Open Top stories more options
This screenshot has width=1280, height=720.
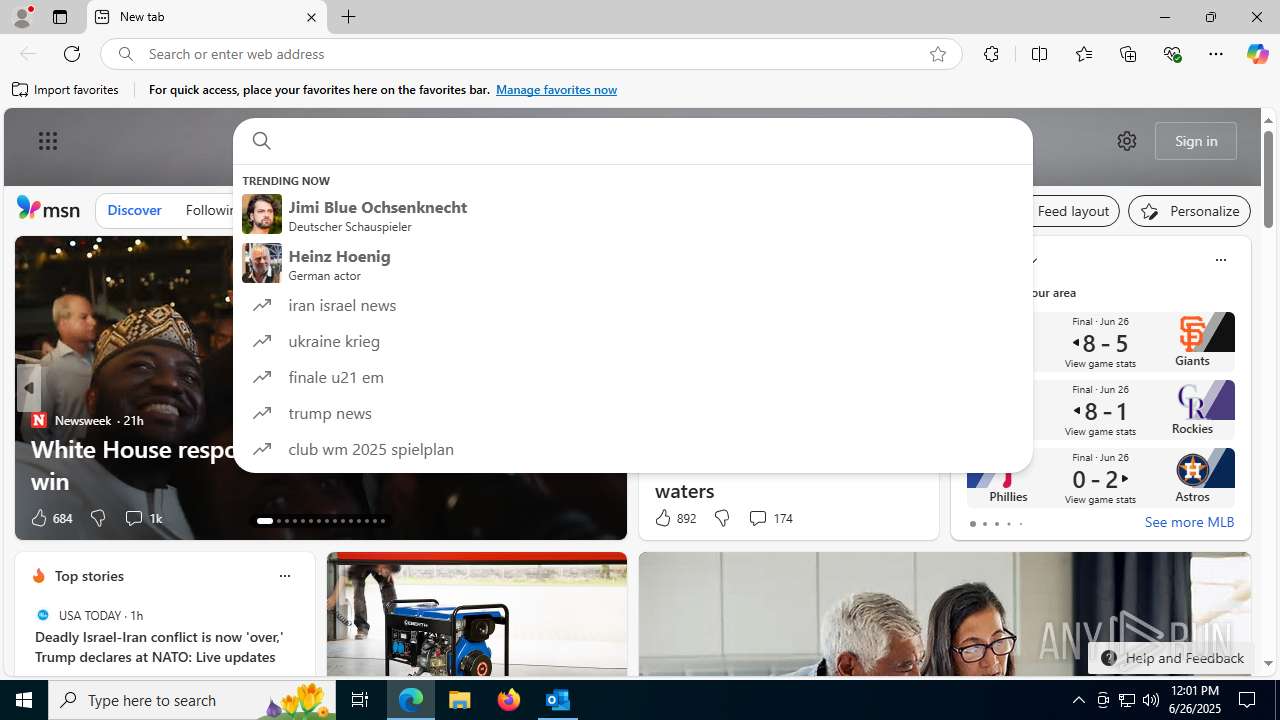click(x=284, y=576)
